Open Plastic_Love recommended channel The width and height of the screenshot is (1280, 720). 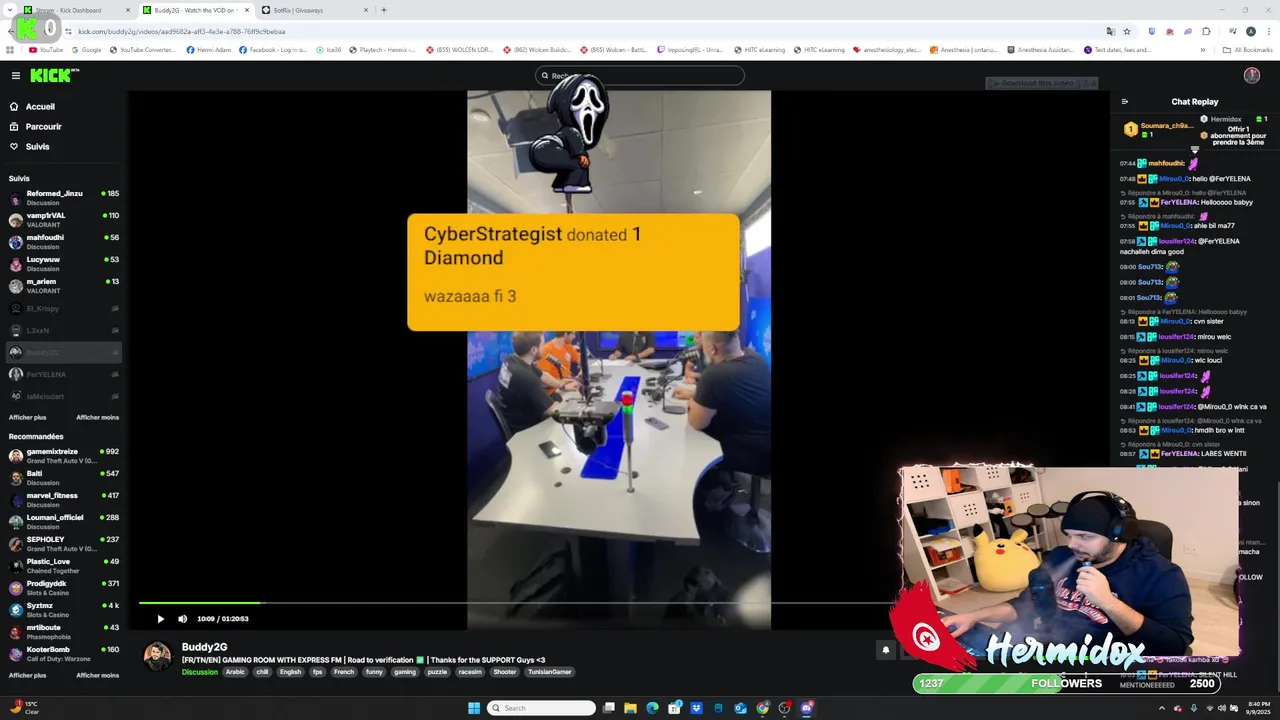pos(64,566)
